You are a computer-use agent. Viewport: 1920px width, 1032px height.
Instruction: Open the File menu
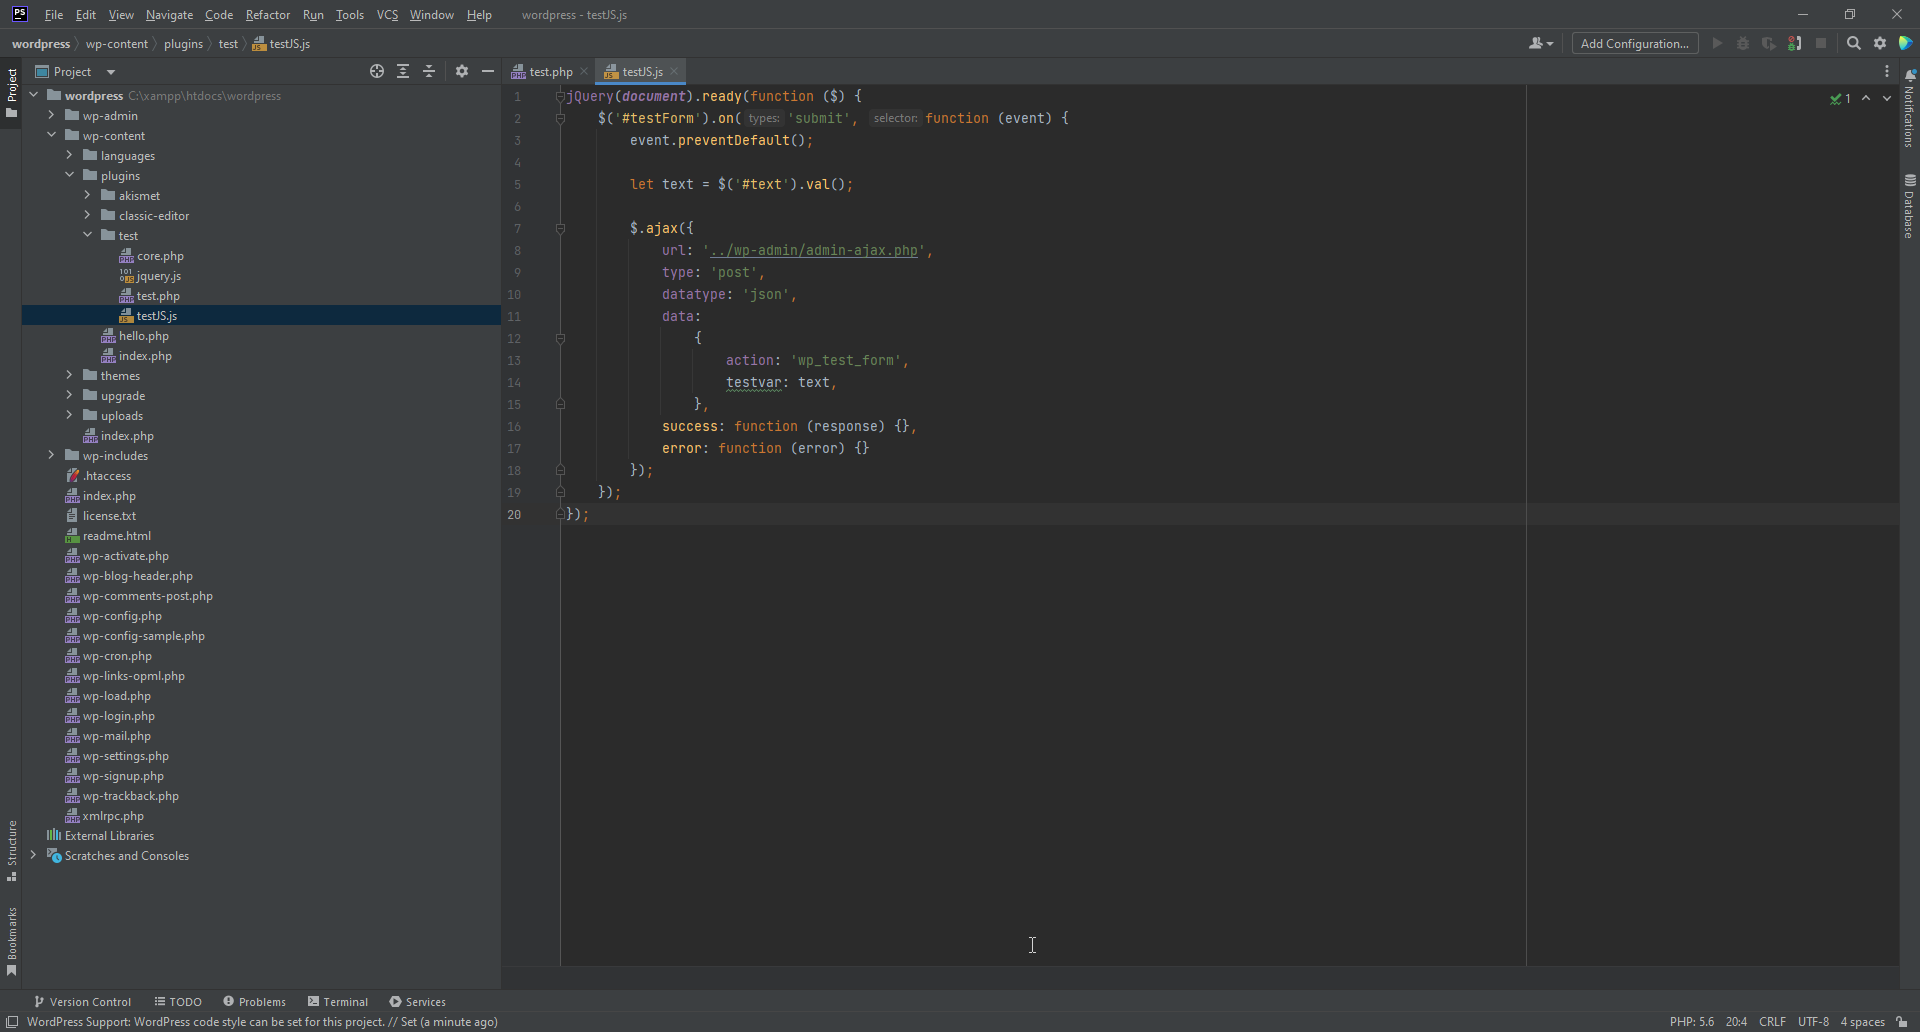[54, 15]
